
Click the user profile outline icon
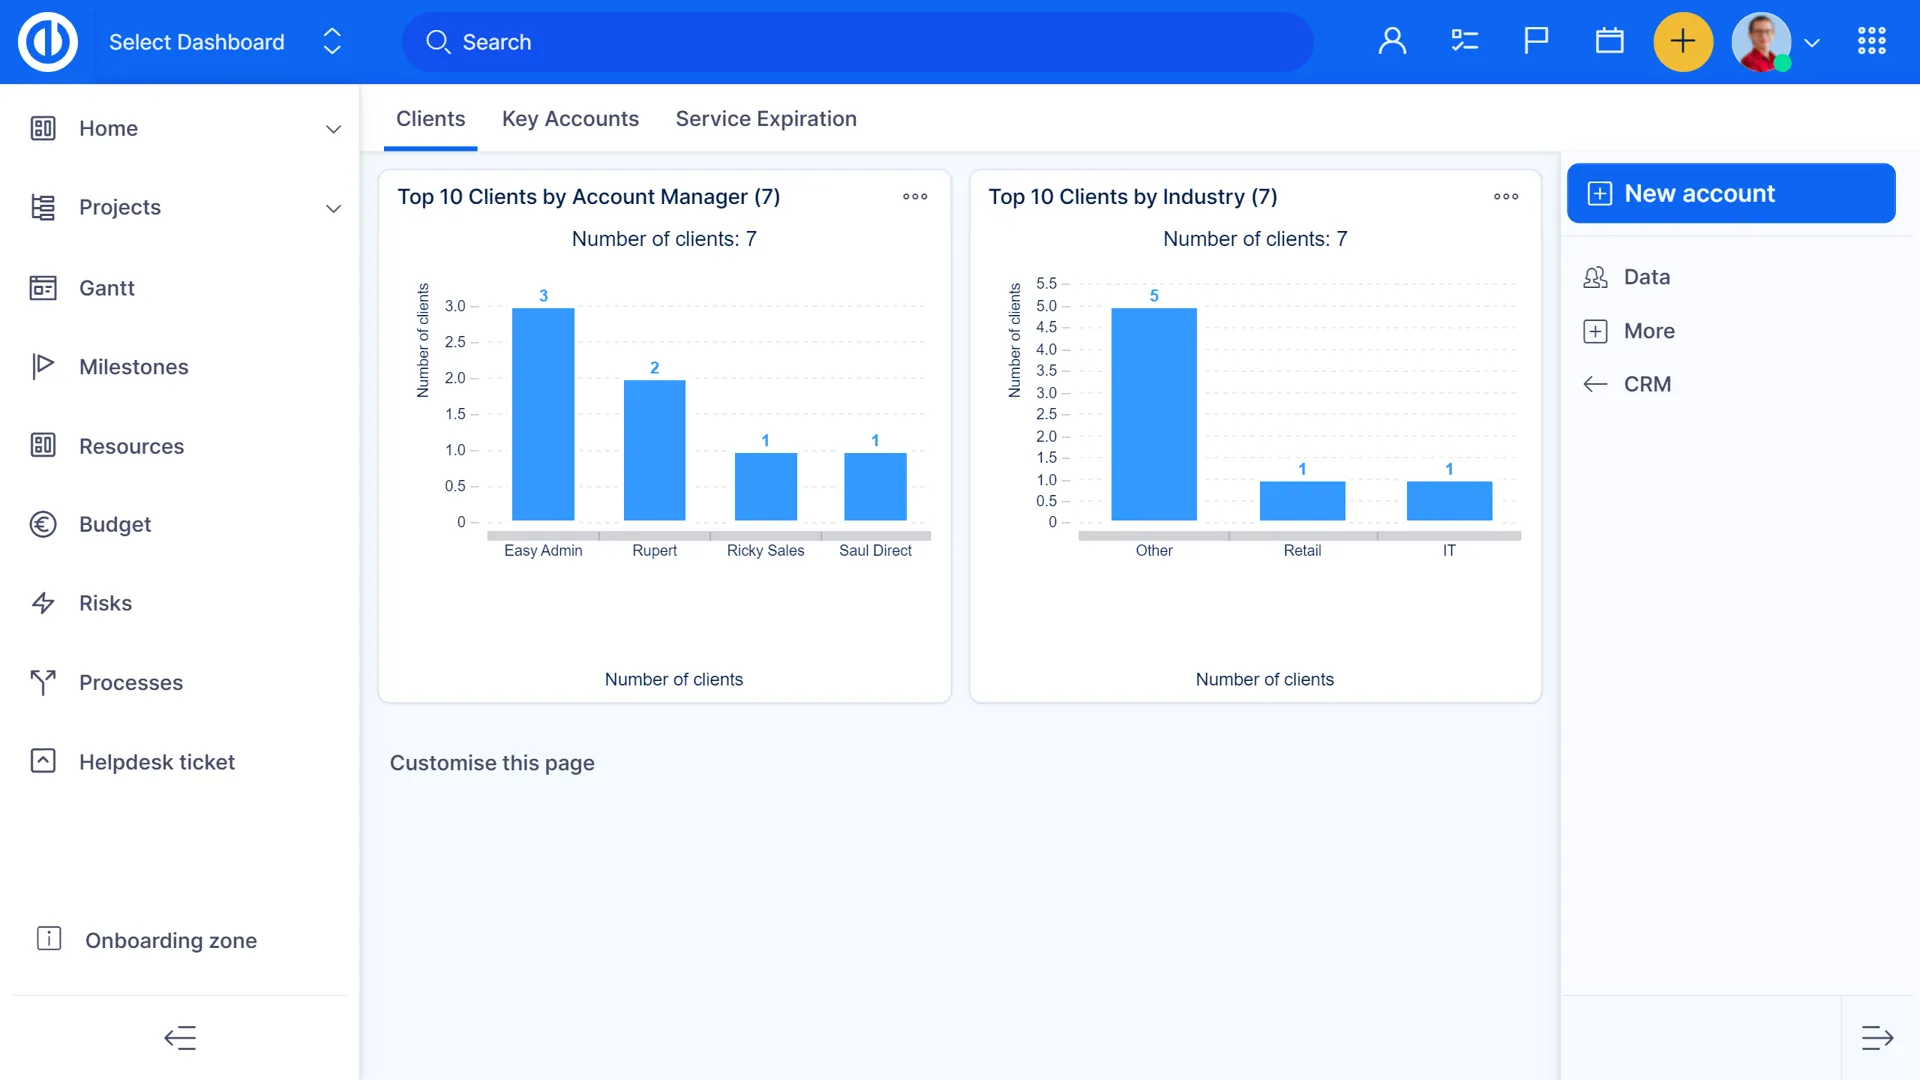point(1392,41)
